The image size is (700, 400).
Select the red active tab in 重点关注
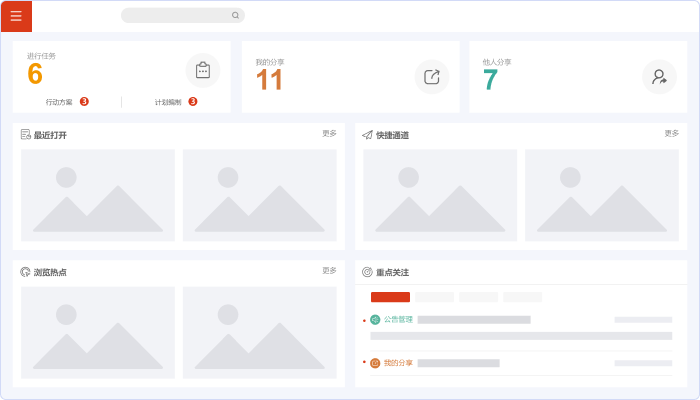390,297
